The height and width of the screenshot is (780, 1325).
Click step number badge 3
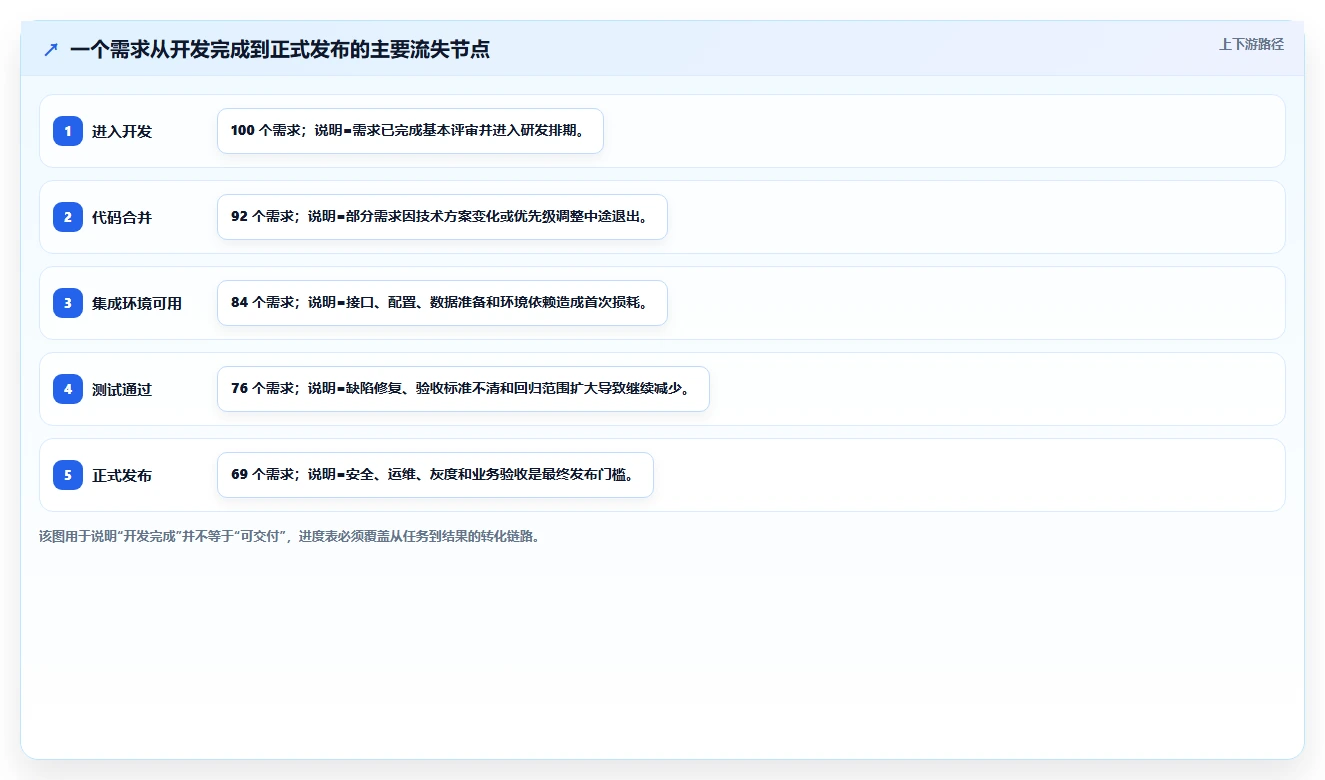tap(68, 303)
